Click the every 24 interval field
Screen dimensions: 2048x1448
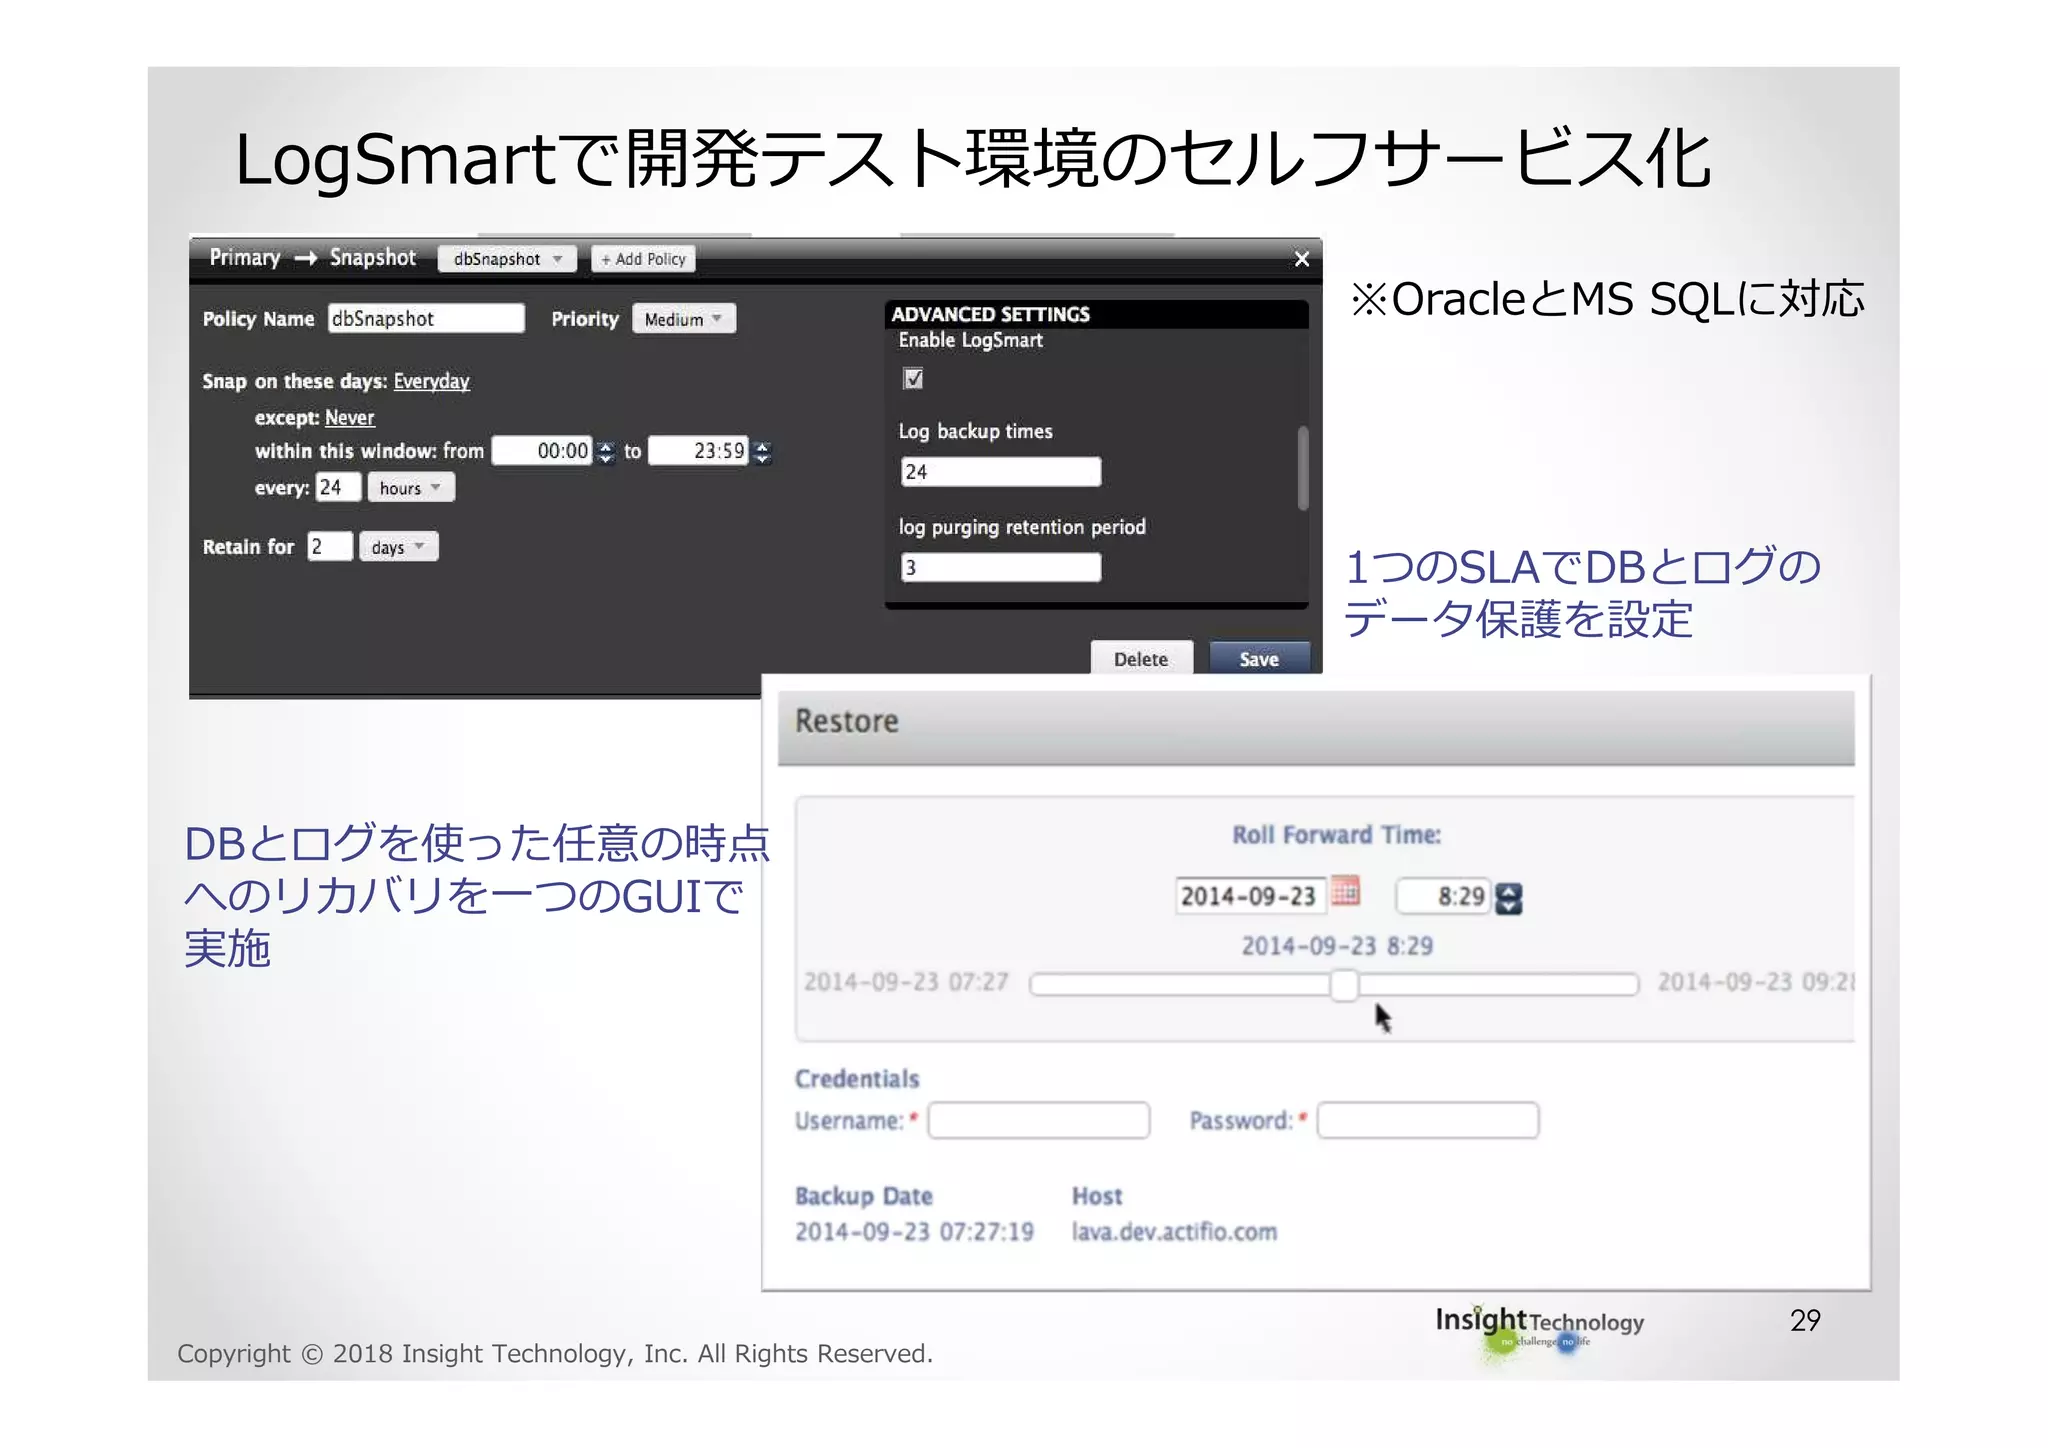338,488
